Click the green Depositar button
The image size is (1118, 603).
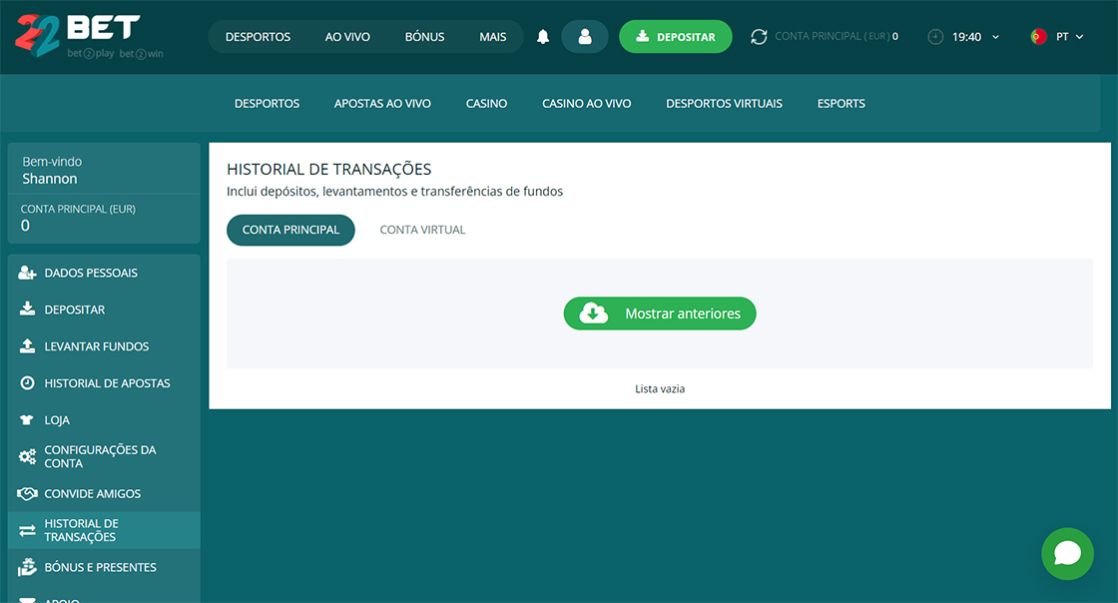(676, 35)
